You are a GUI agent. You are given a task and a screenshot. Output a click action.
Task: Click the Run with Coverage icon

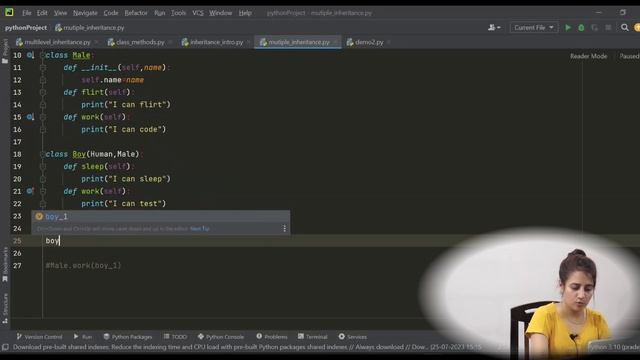[x=595, y=27]
